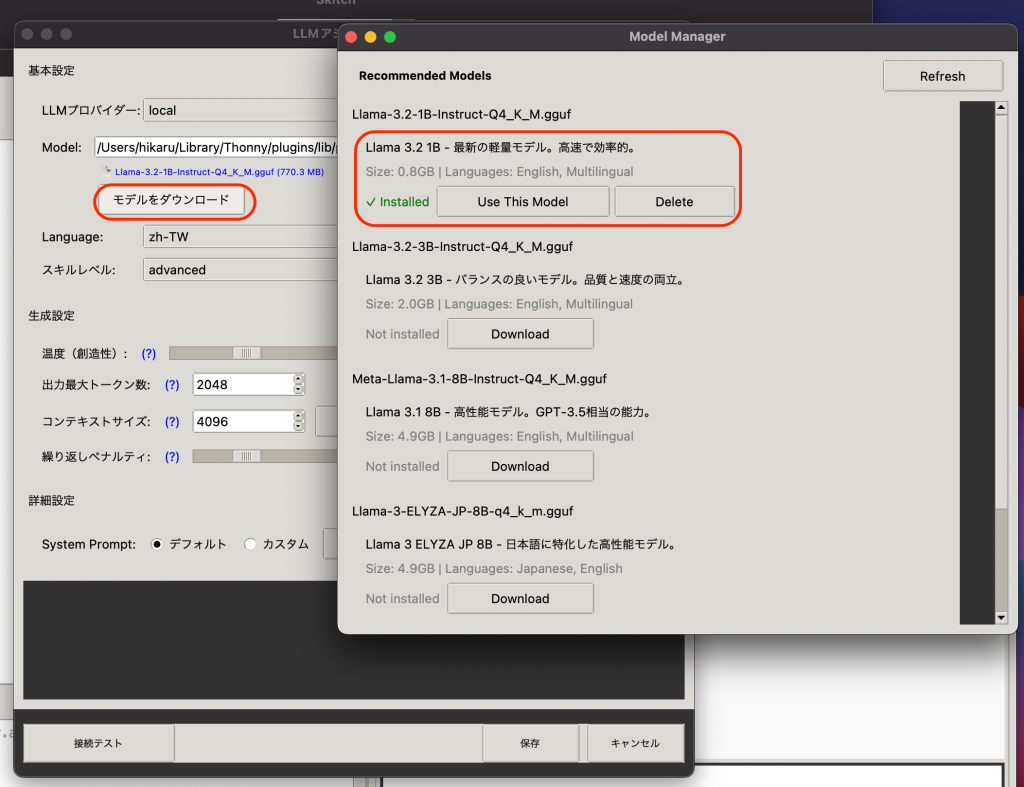Click the Model Manager scrollbar down arrow
Screen dimensions: 1024x787
click(1001, 617)
